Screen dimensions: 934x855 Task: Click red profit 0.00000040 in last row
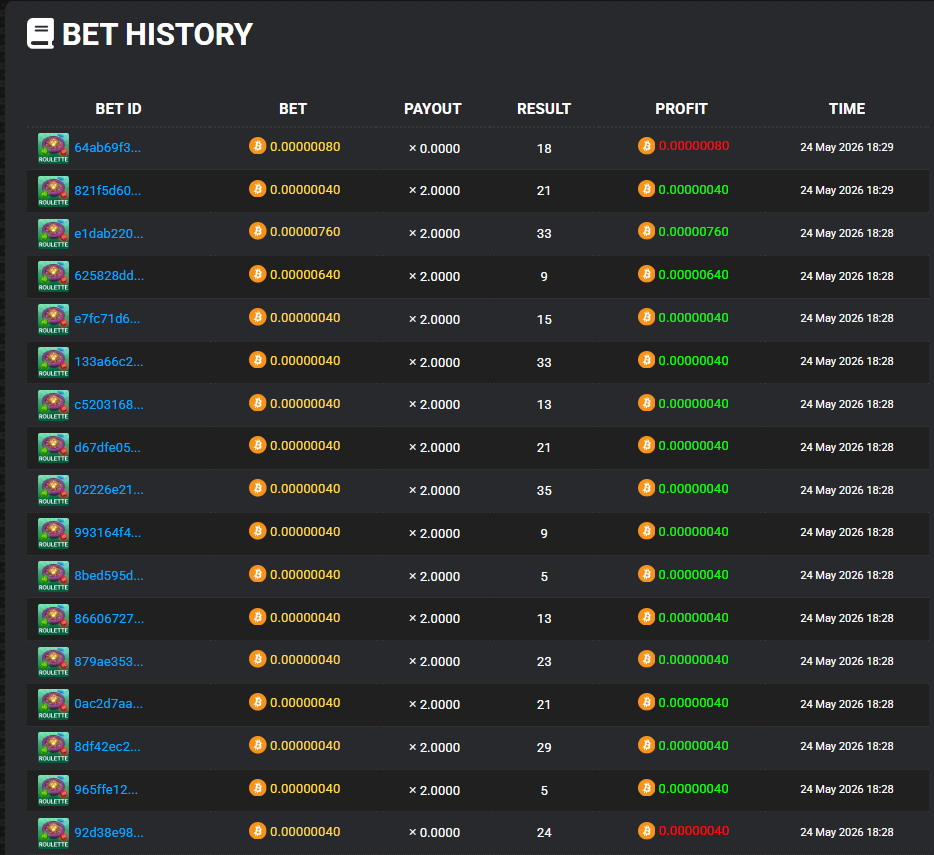(x=694, y=831)
